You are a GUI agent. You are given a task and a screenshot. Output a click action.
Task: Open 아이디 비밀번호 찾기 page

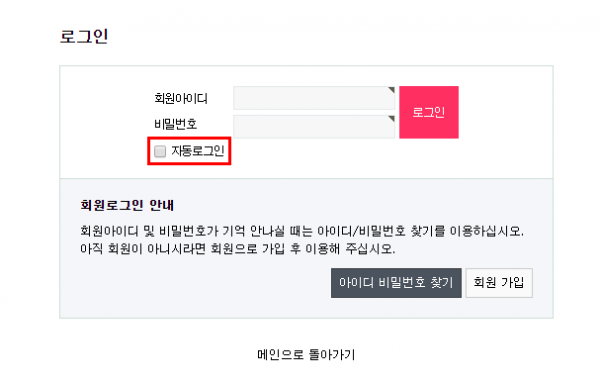(x=396, y=283)
